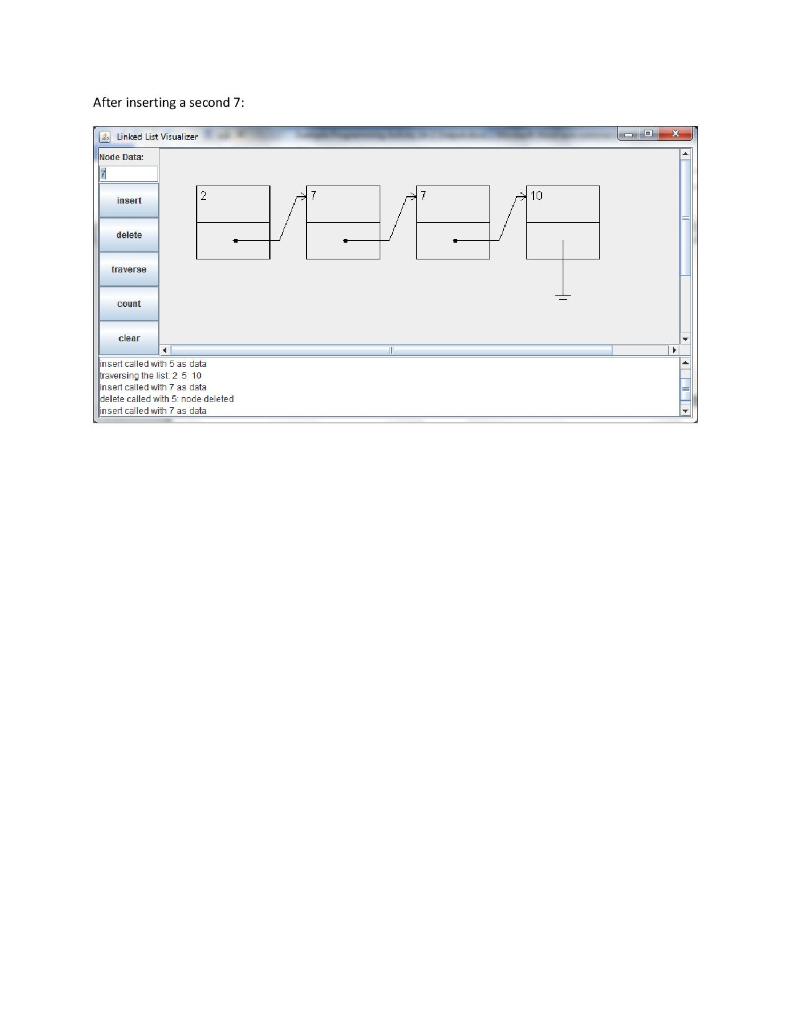This screenshot has width=791, height=1024.
Task: Click canvas vertical scrollbar down arrow
Action: tap(685, 339)
